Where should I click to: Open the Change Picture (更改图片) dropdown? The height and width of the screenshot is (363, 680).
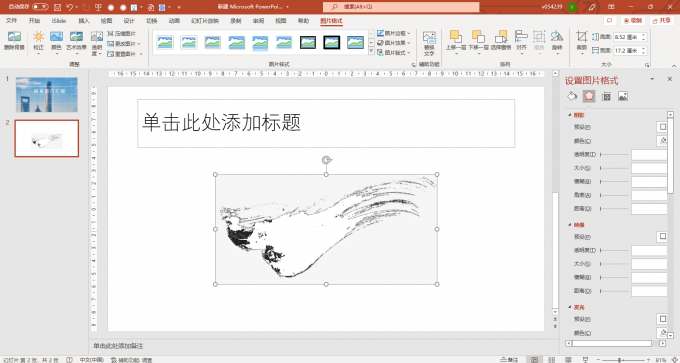point(124,44)
